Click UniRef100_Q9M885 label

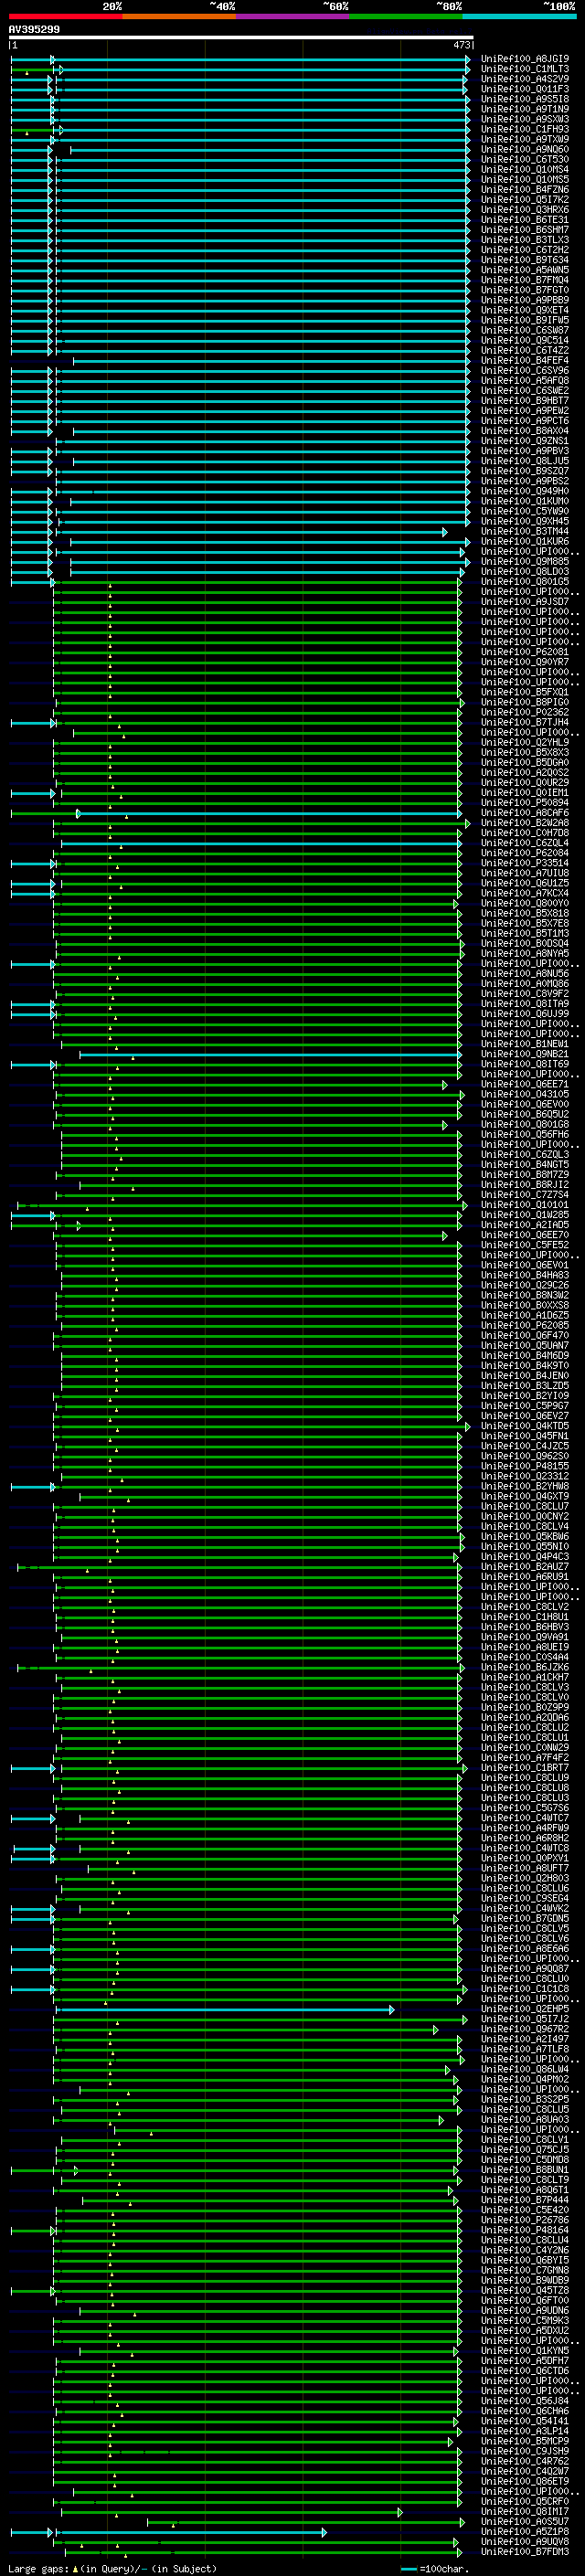tap(525, 561)
